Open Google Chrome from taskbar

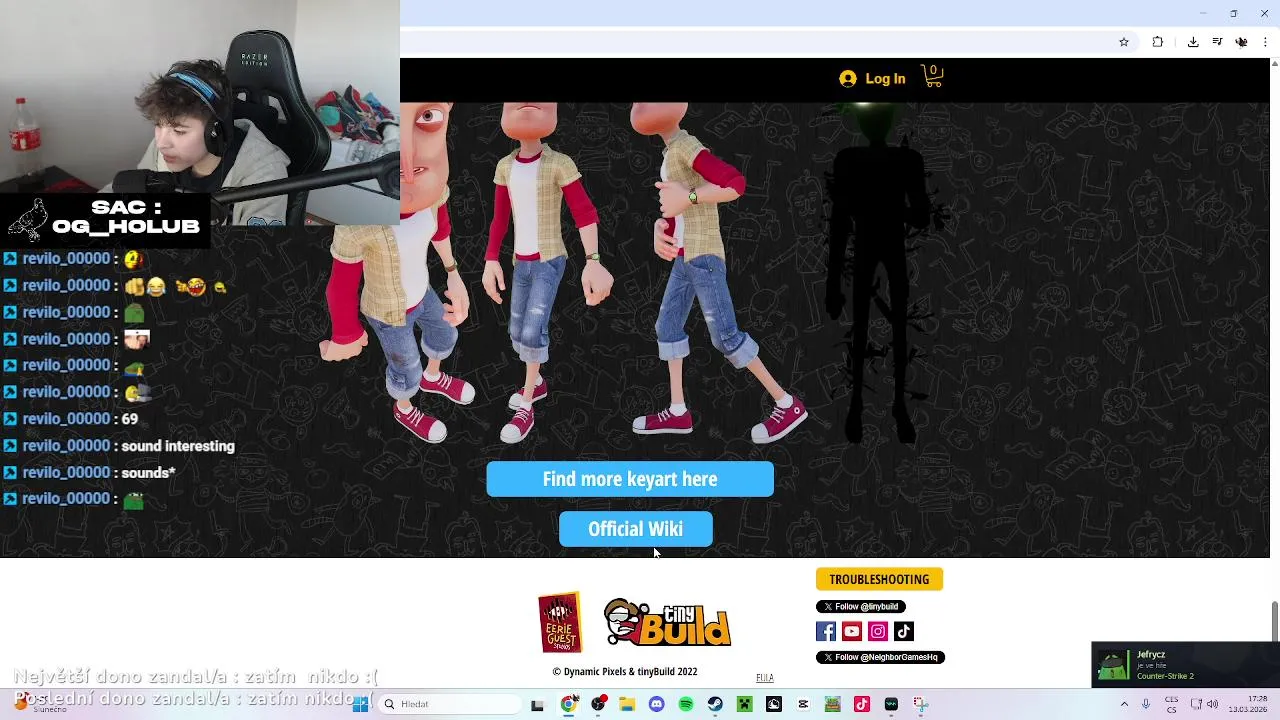coord(568,705)
